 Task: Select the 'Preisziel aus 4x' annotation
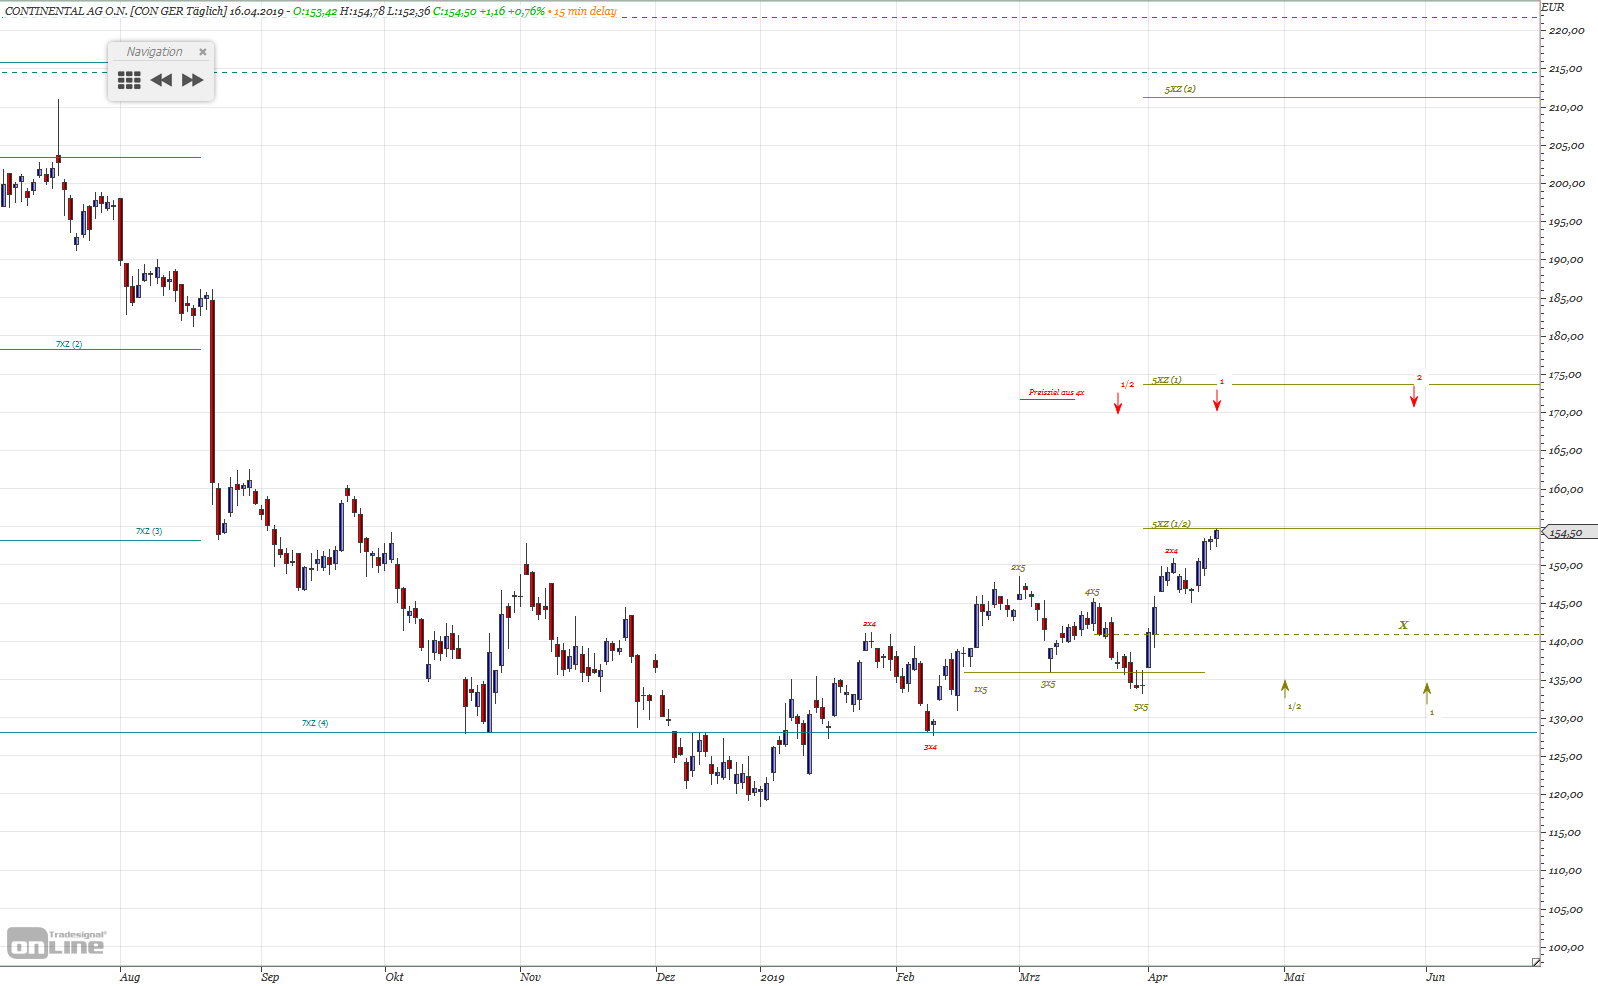(x=1056, y=393)
